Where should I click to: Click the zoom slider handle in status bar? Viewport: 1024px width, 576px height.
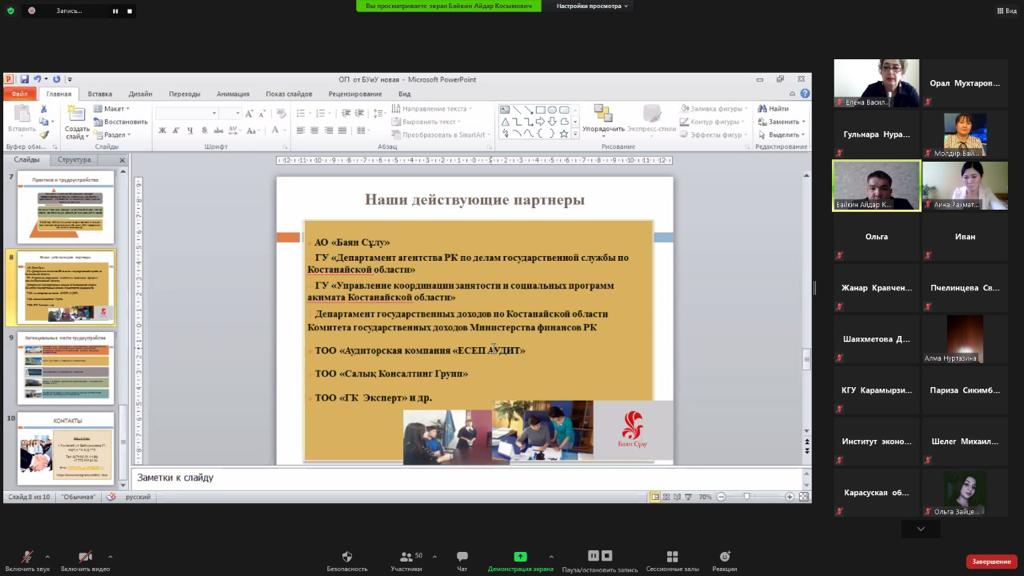747,497
